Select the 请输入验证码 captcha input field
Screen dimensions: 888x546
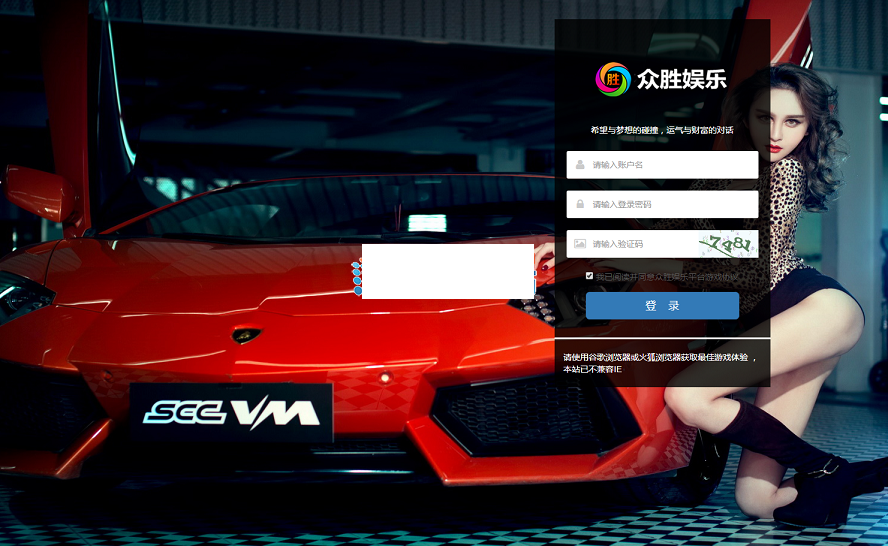(x=640, y=244)
